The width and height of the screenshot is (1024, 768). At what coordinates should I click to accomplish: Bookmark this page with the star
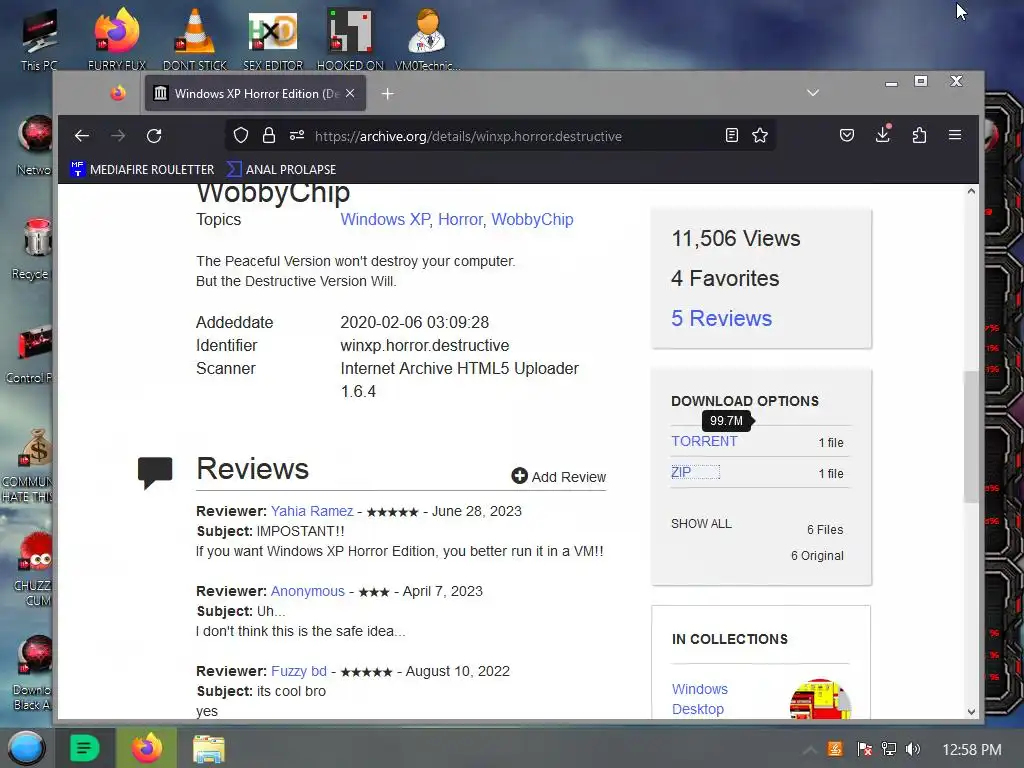[760, 135]
